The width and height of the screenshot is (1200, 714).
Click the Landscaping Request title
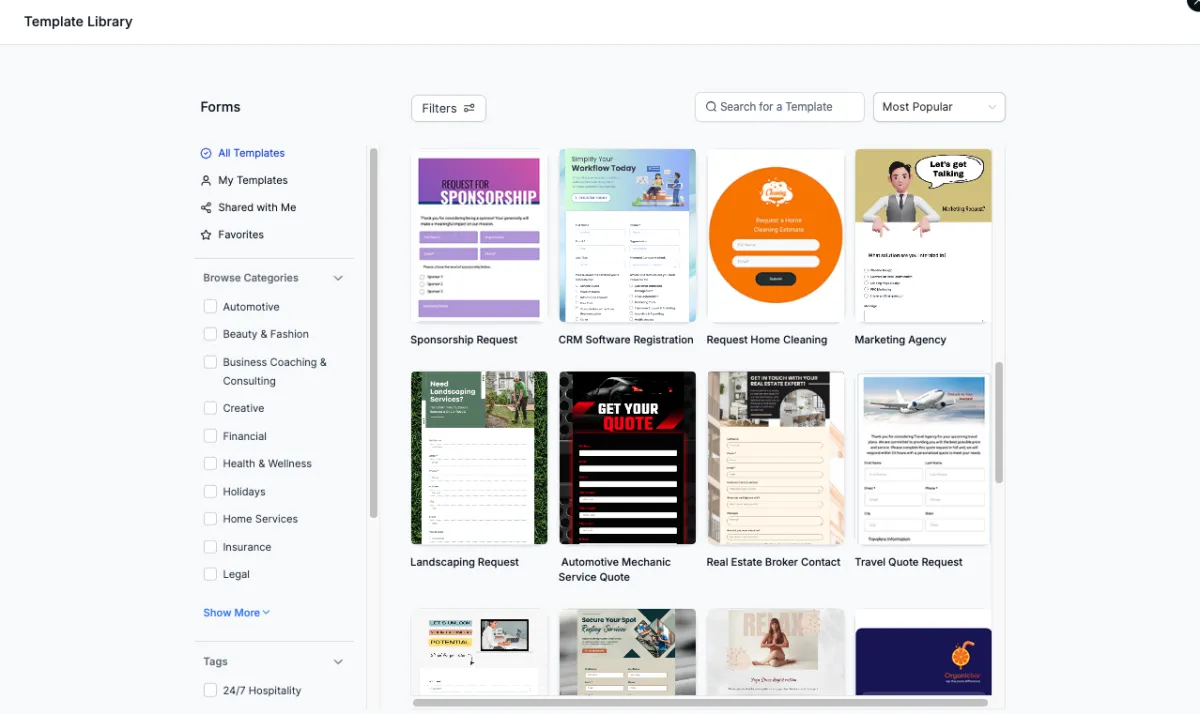click(464, 562)
